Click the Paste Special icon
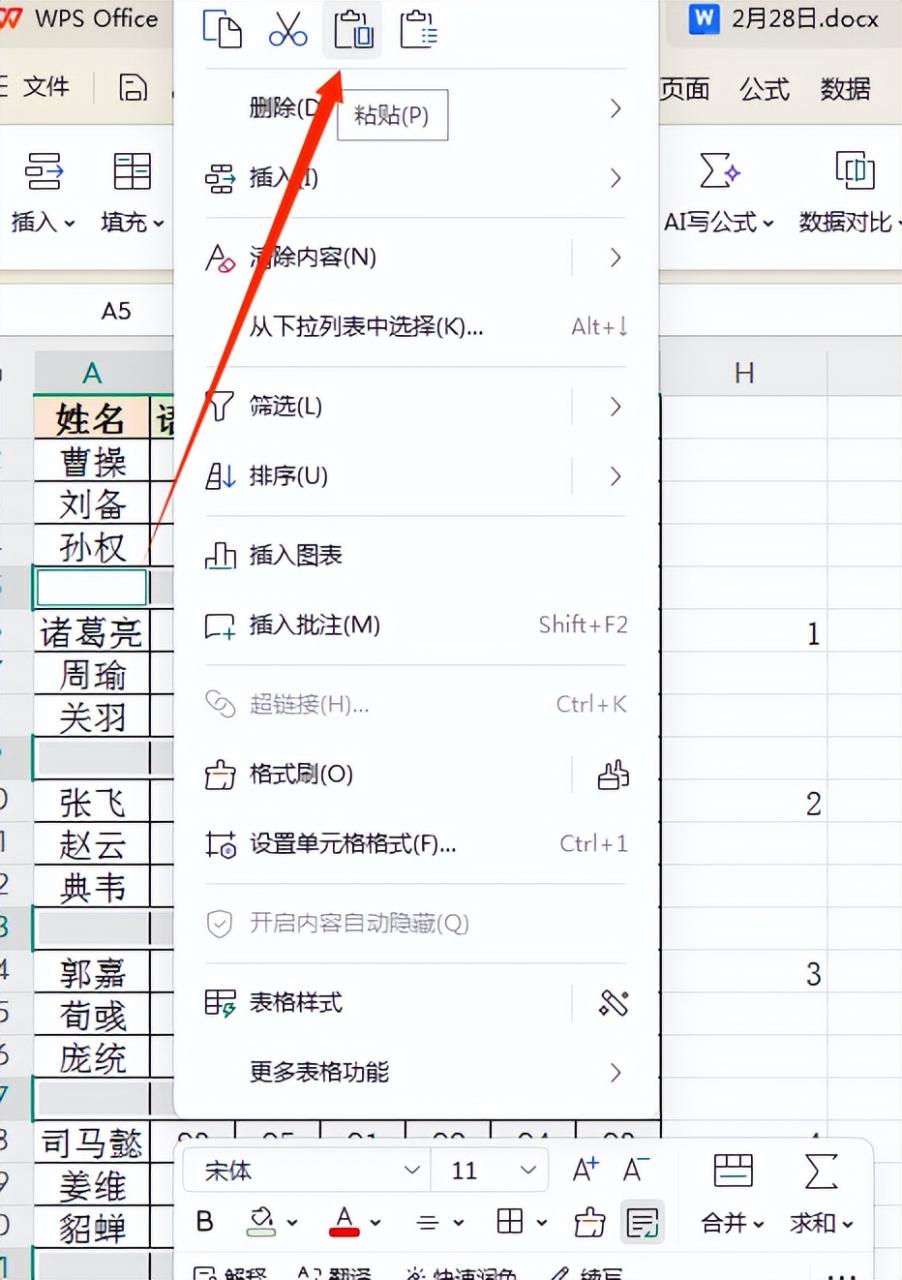Viewport: 902px width, 1280px height. point(419,30)
